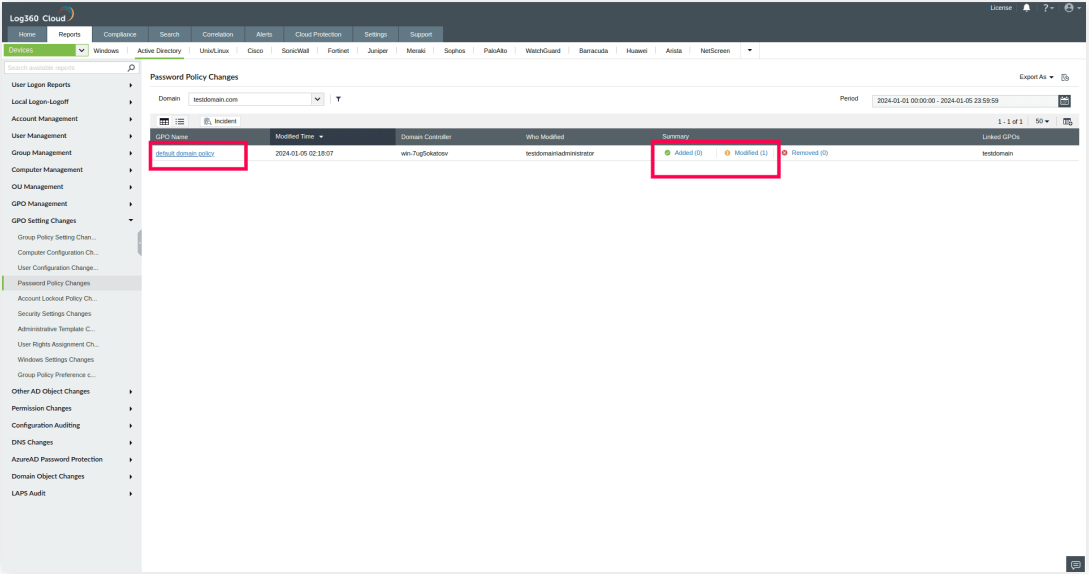Switch to table grid view

[x=165, y=121]
